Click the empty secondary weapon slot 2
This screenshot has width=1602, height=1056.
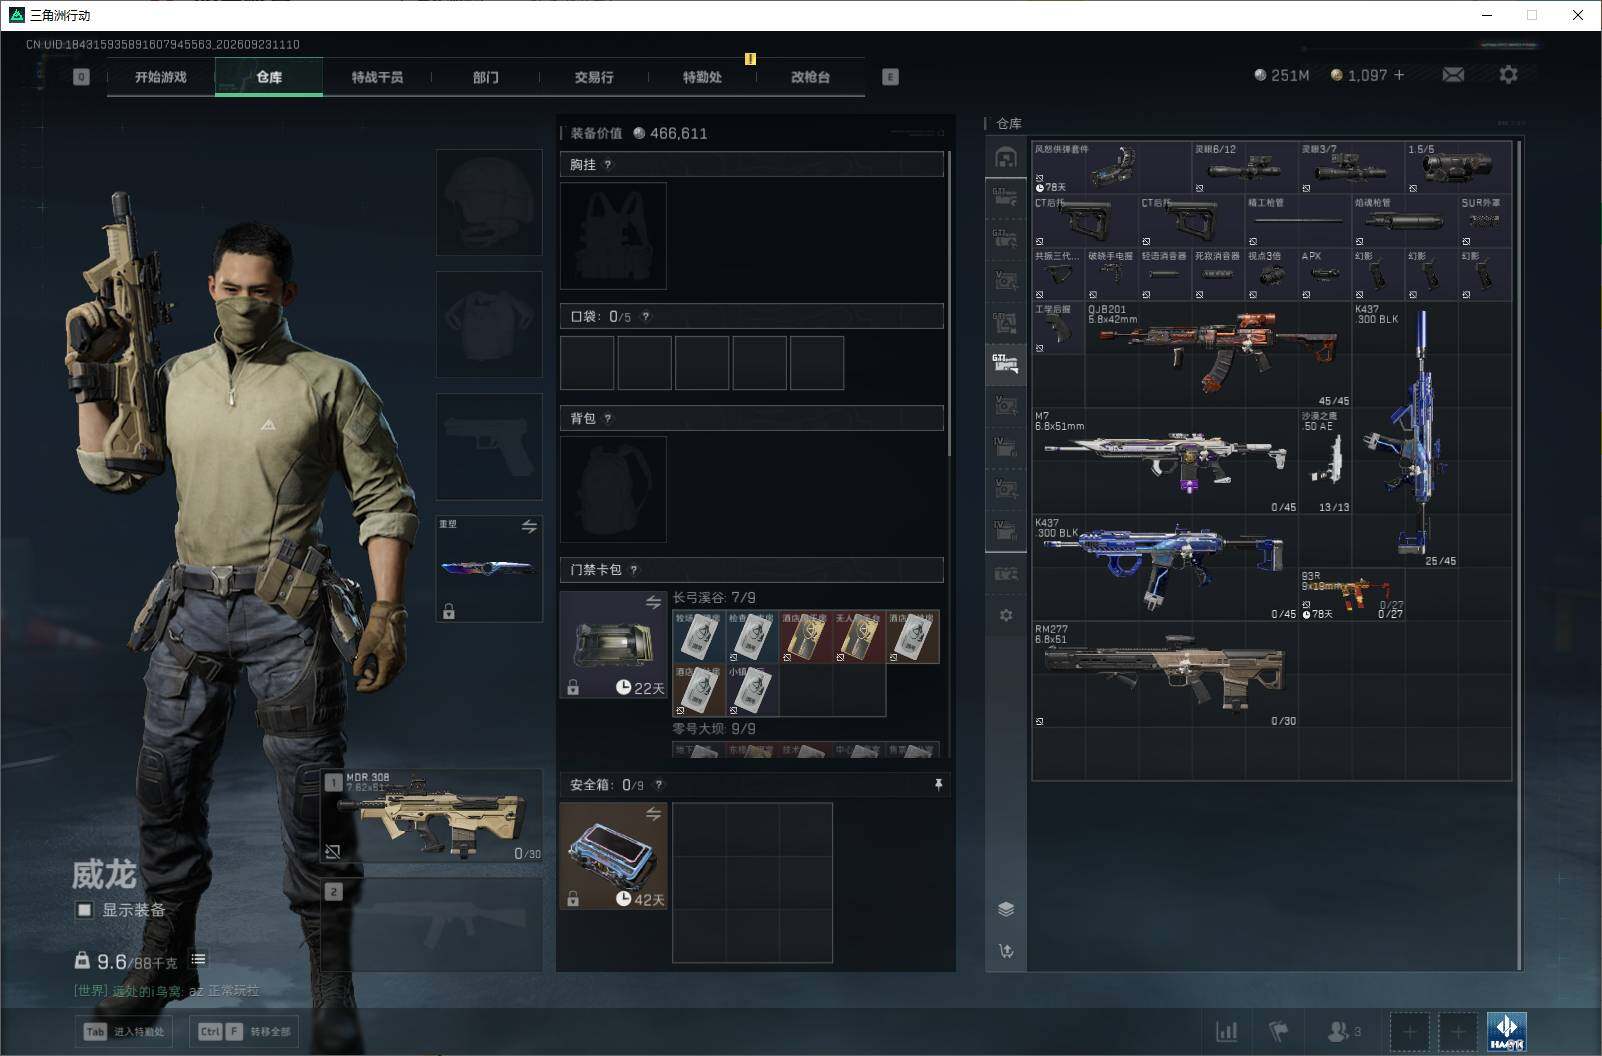click(432, 925)
